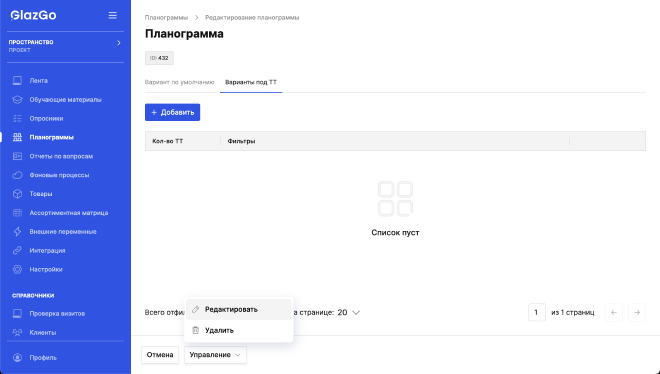Open Профиль label in sidebar

(43, 358)
